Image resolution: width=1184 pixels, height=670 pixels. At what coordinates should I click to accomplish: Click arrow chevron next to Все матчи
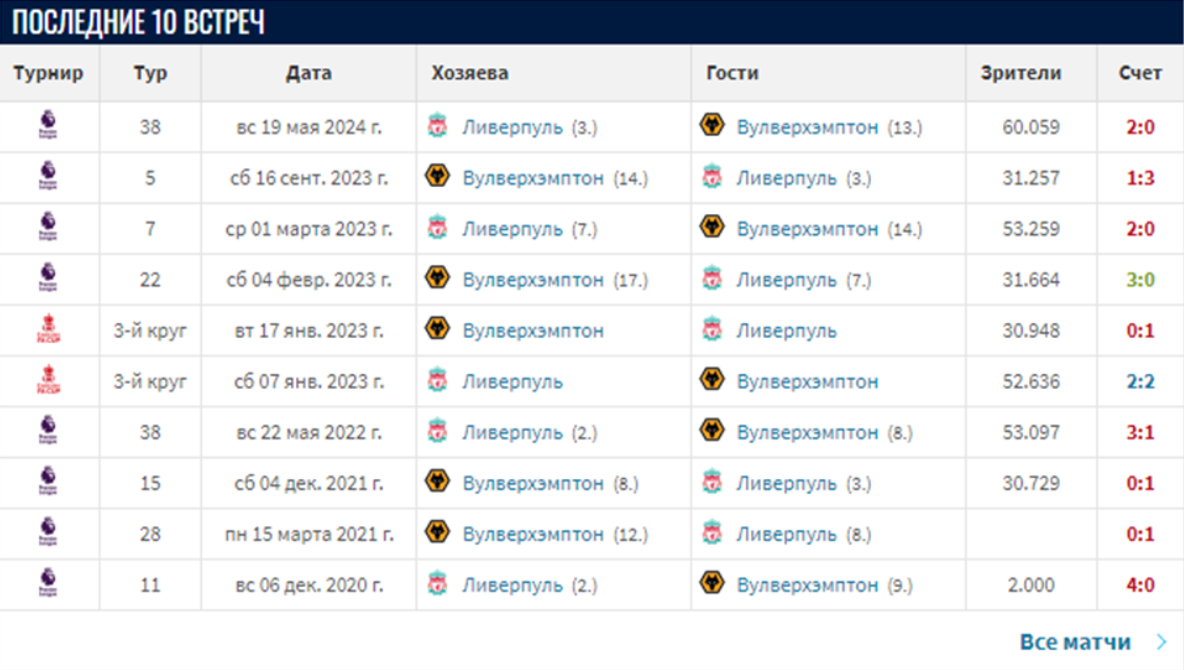(1161, 642)
